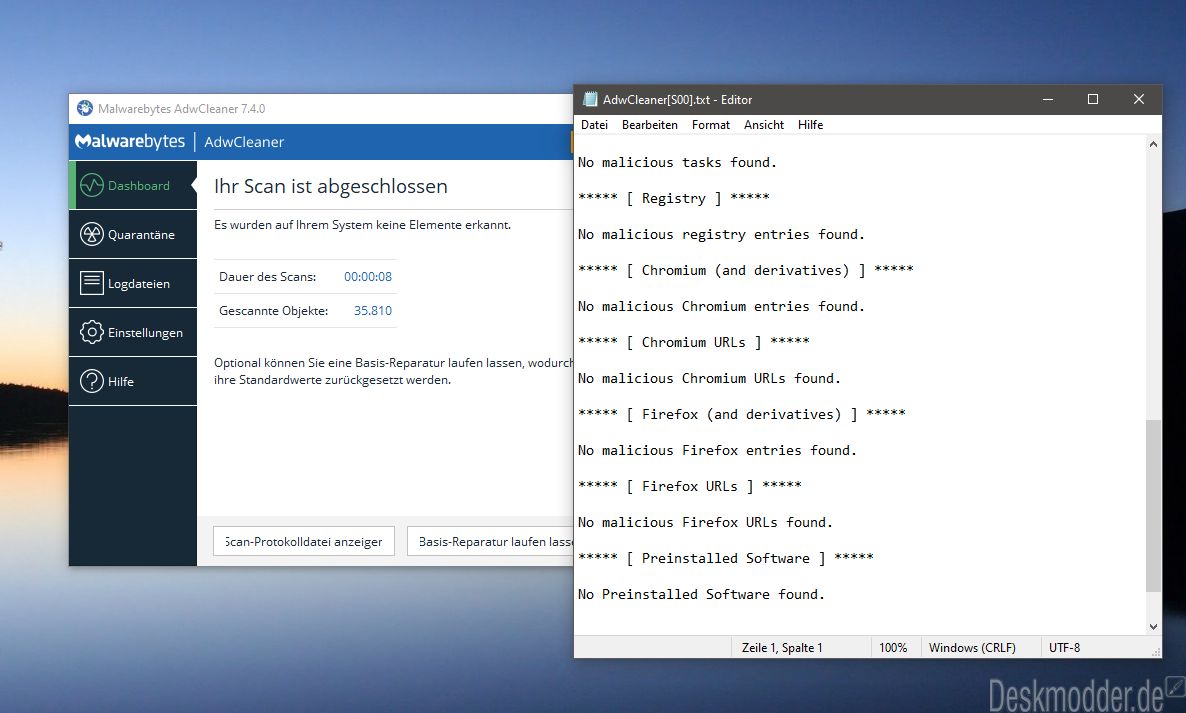The width and height of the screenshot is (1186, 713).
Task: Click the scan duration value 00:00:08
Action: pos(368,277)
